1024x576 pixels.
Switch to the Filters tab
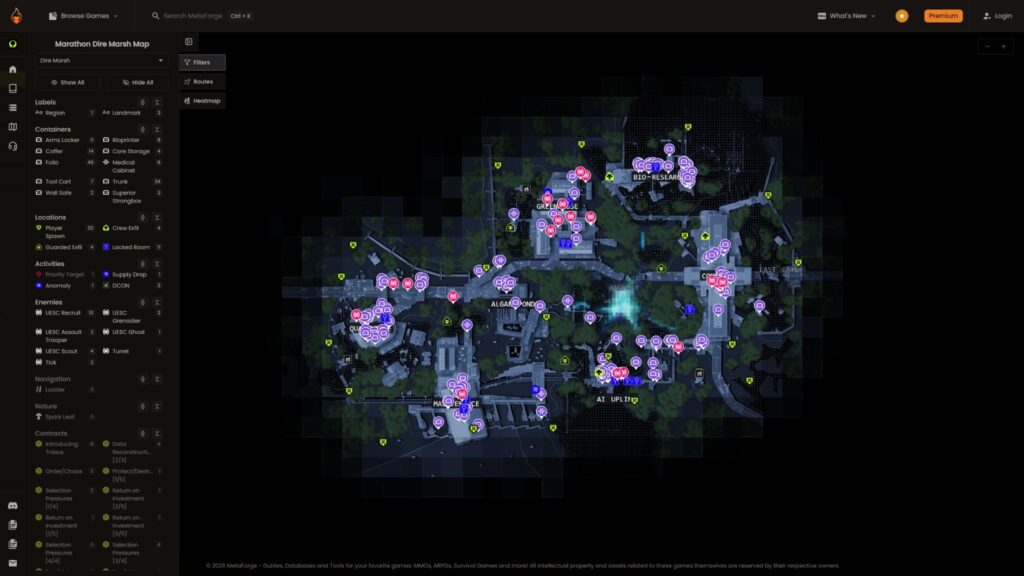point(202,63)
